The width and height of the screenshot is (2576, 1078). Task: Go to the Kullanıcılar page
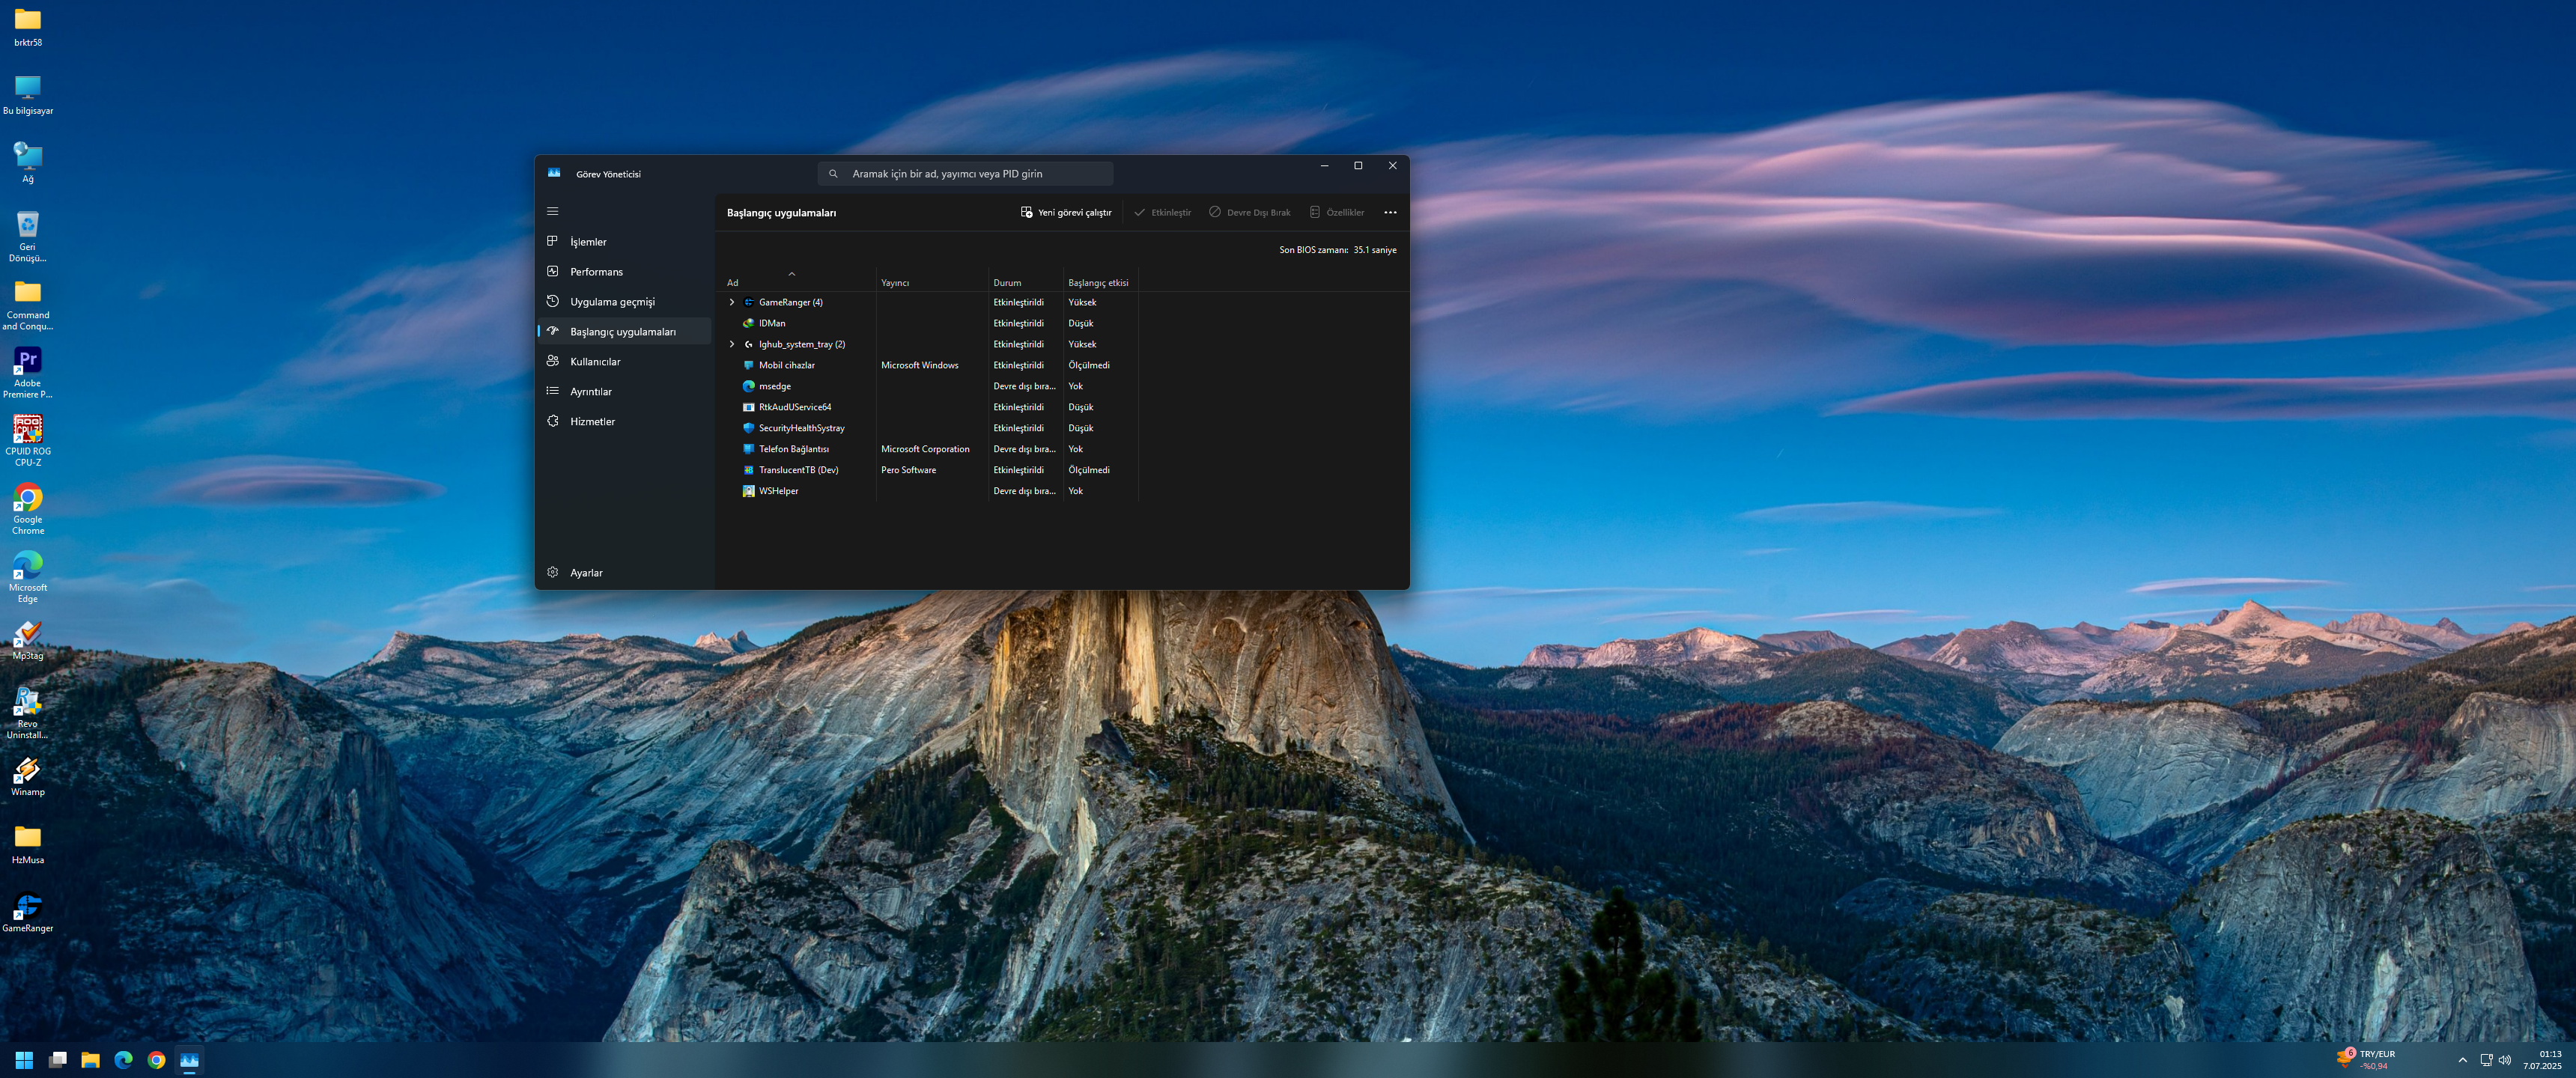(595, 362)
